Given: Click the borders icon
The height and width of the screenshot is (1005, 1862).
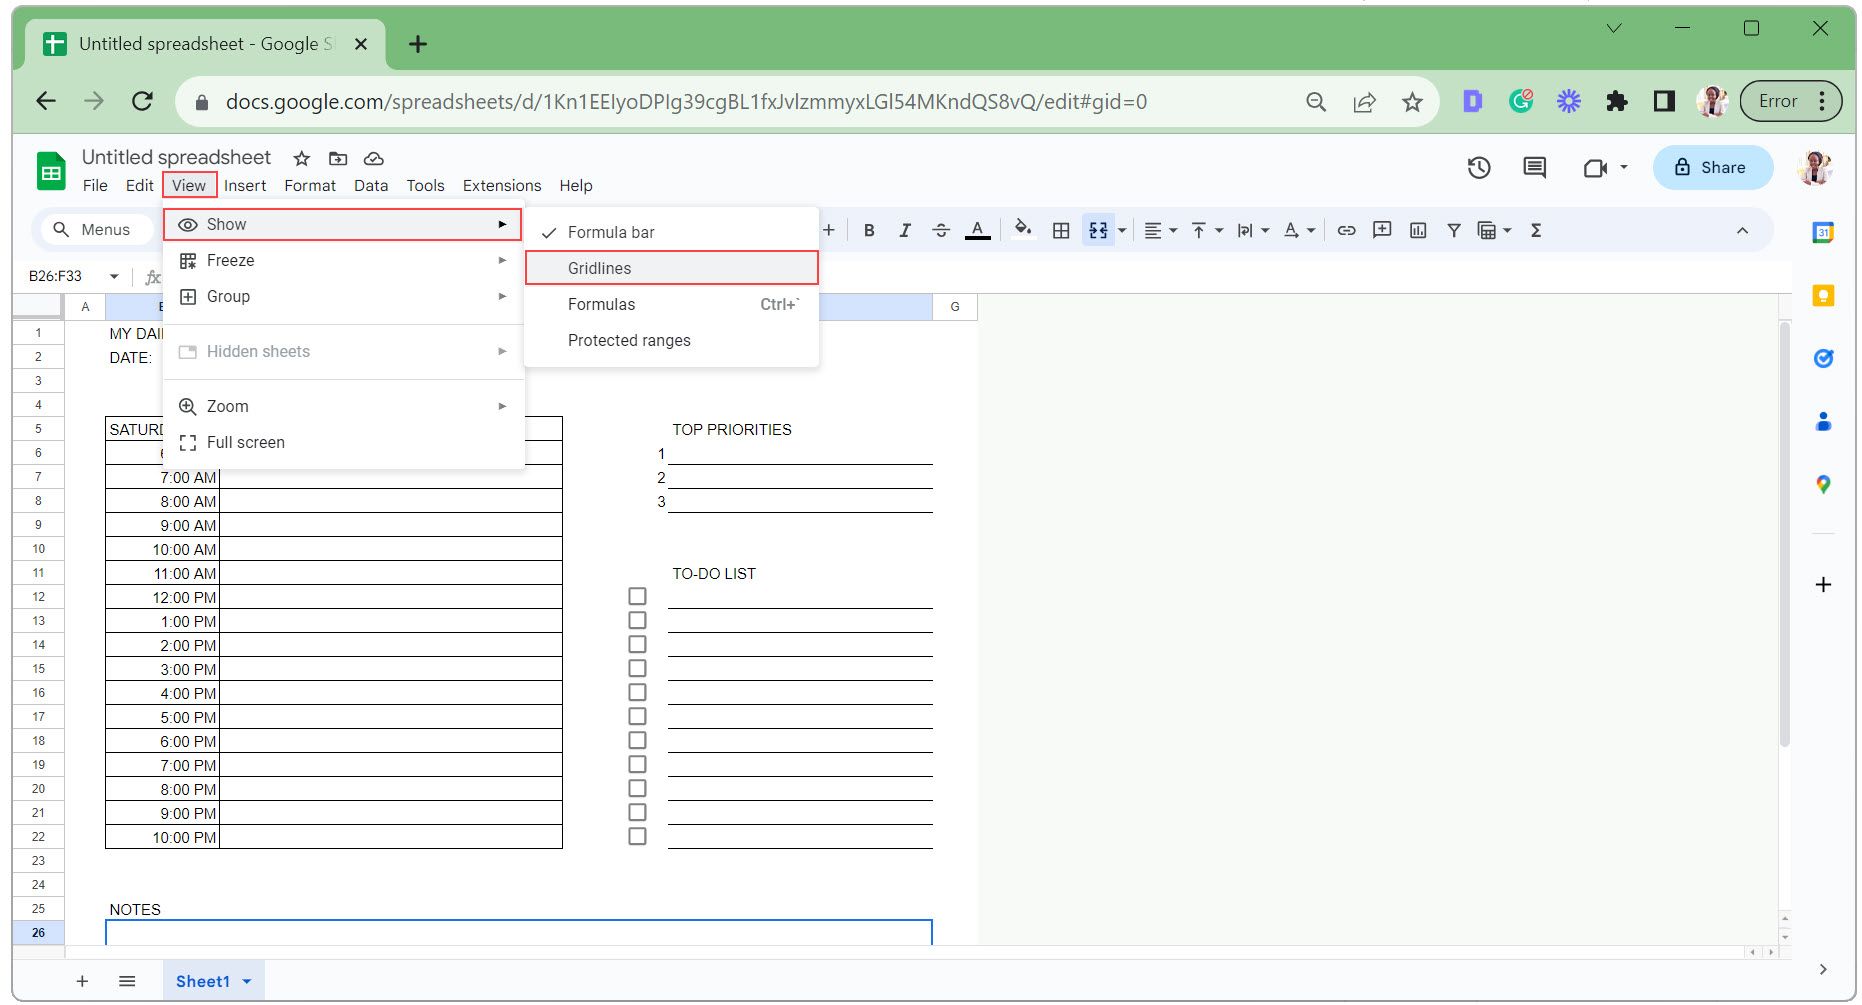Looking at the screenshot, I should pyautogui.click(x=1059, y=230).
